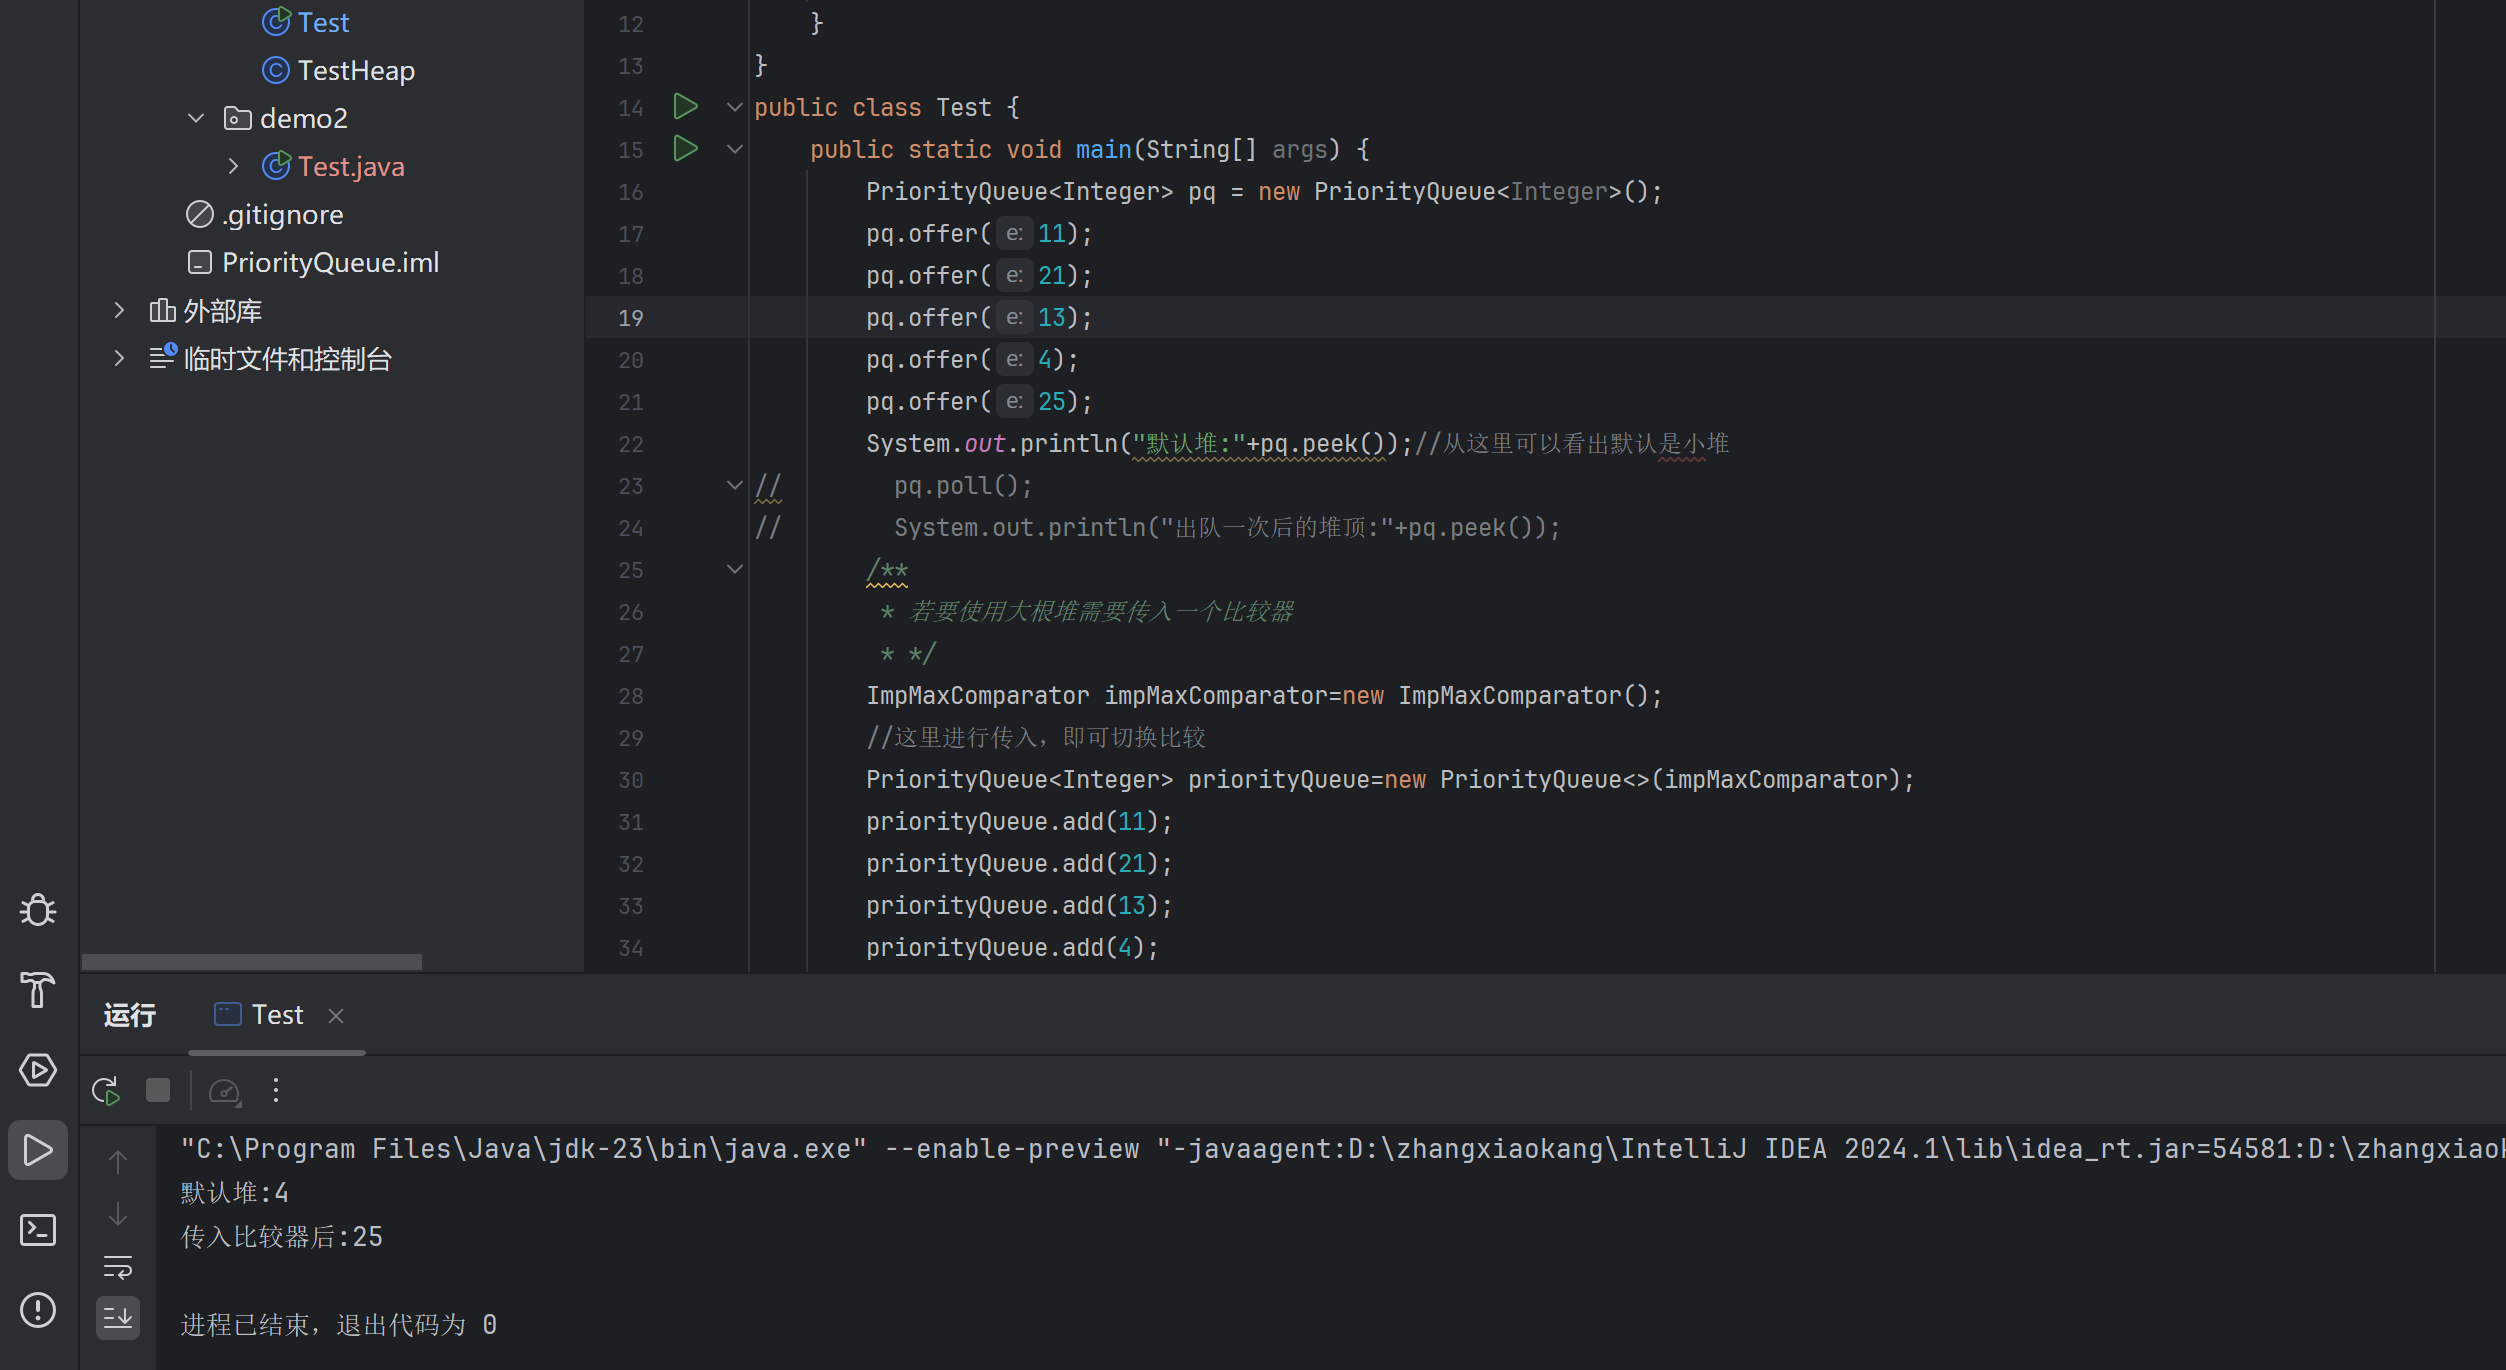
Task: Rerun the Test configuration
Action: click(105, 1090)
